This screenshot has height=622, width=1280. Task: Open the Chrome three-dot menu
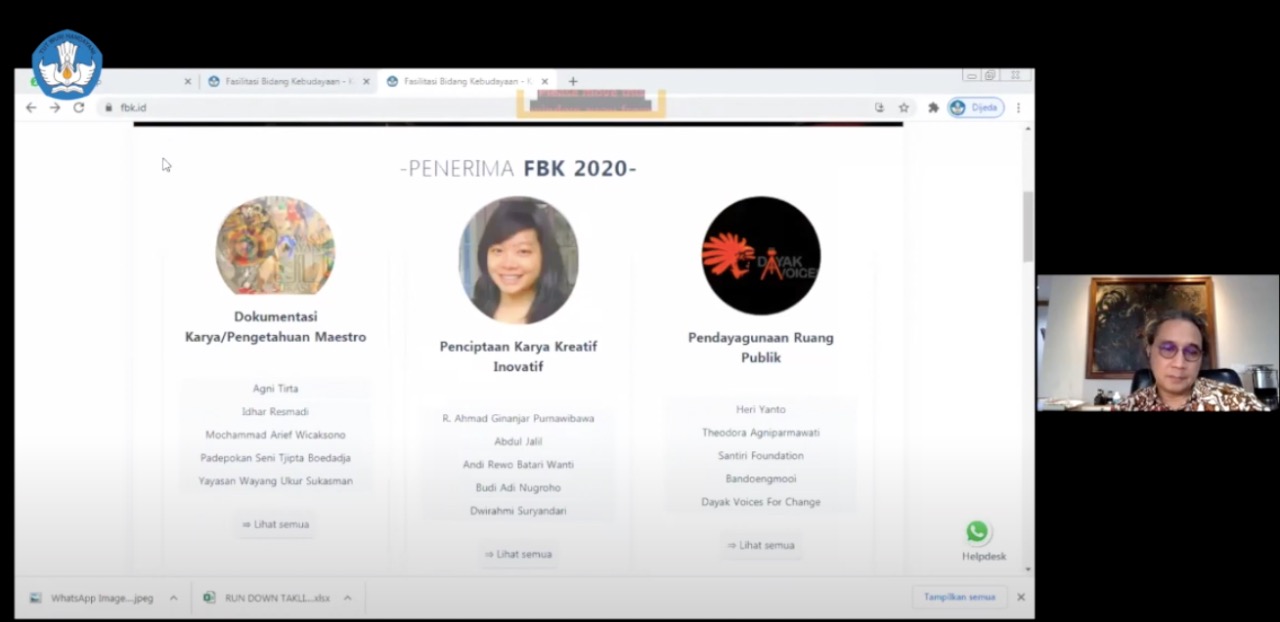[1018, 108]
